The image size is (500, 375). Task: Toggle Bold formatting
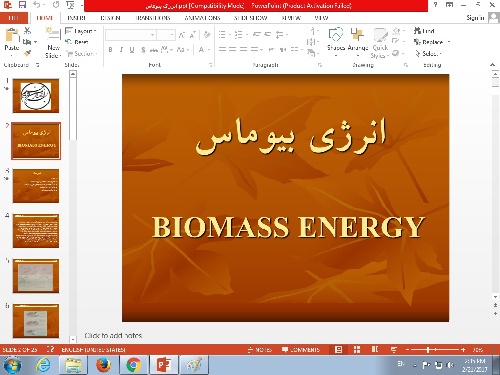(110, 50)
